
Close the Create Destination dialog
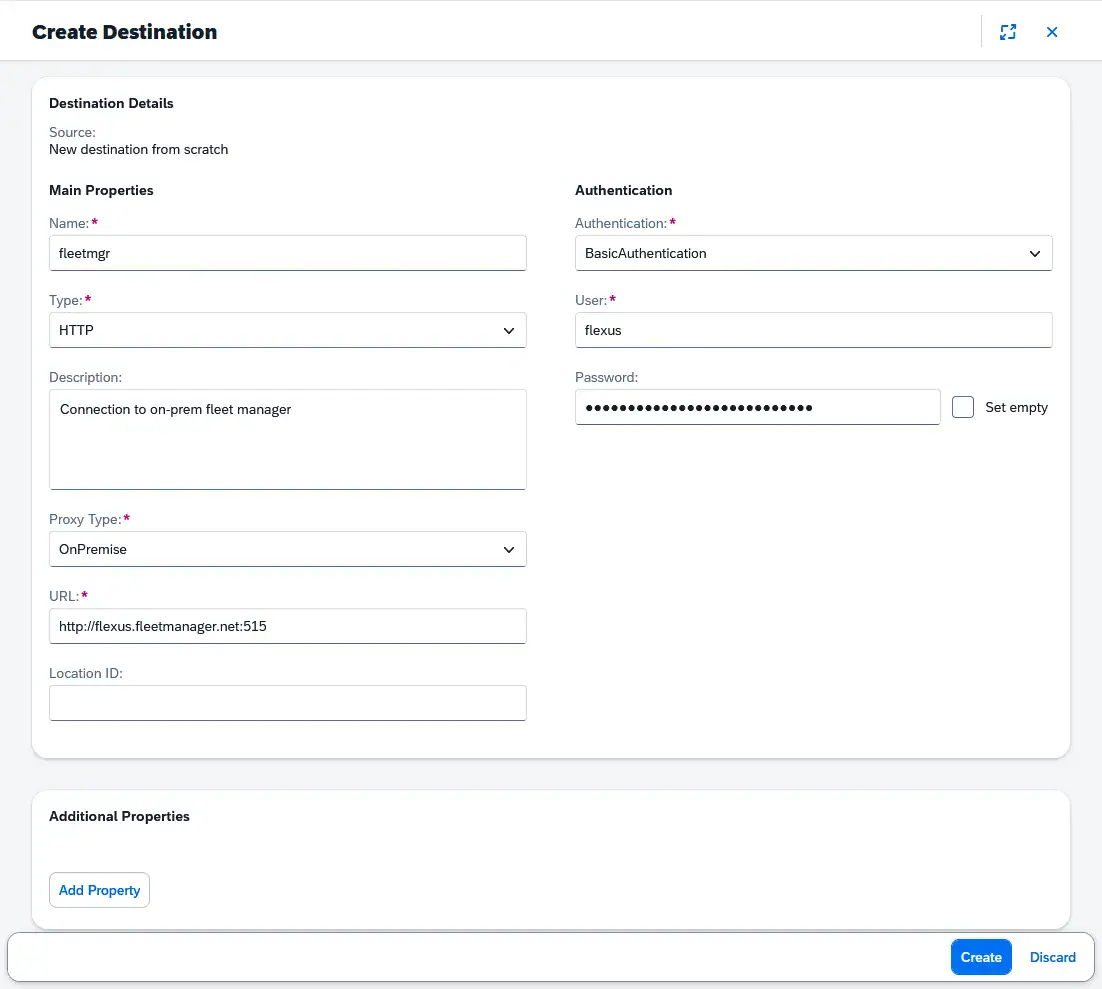(x=1052, y=32)
